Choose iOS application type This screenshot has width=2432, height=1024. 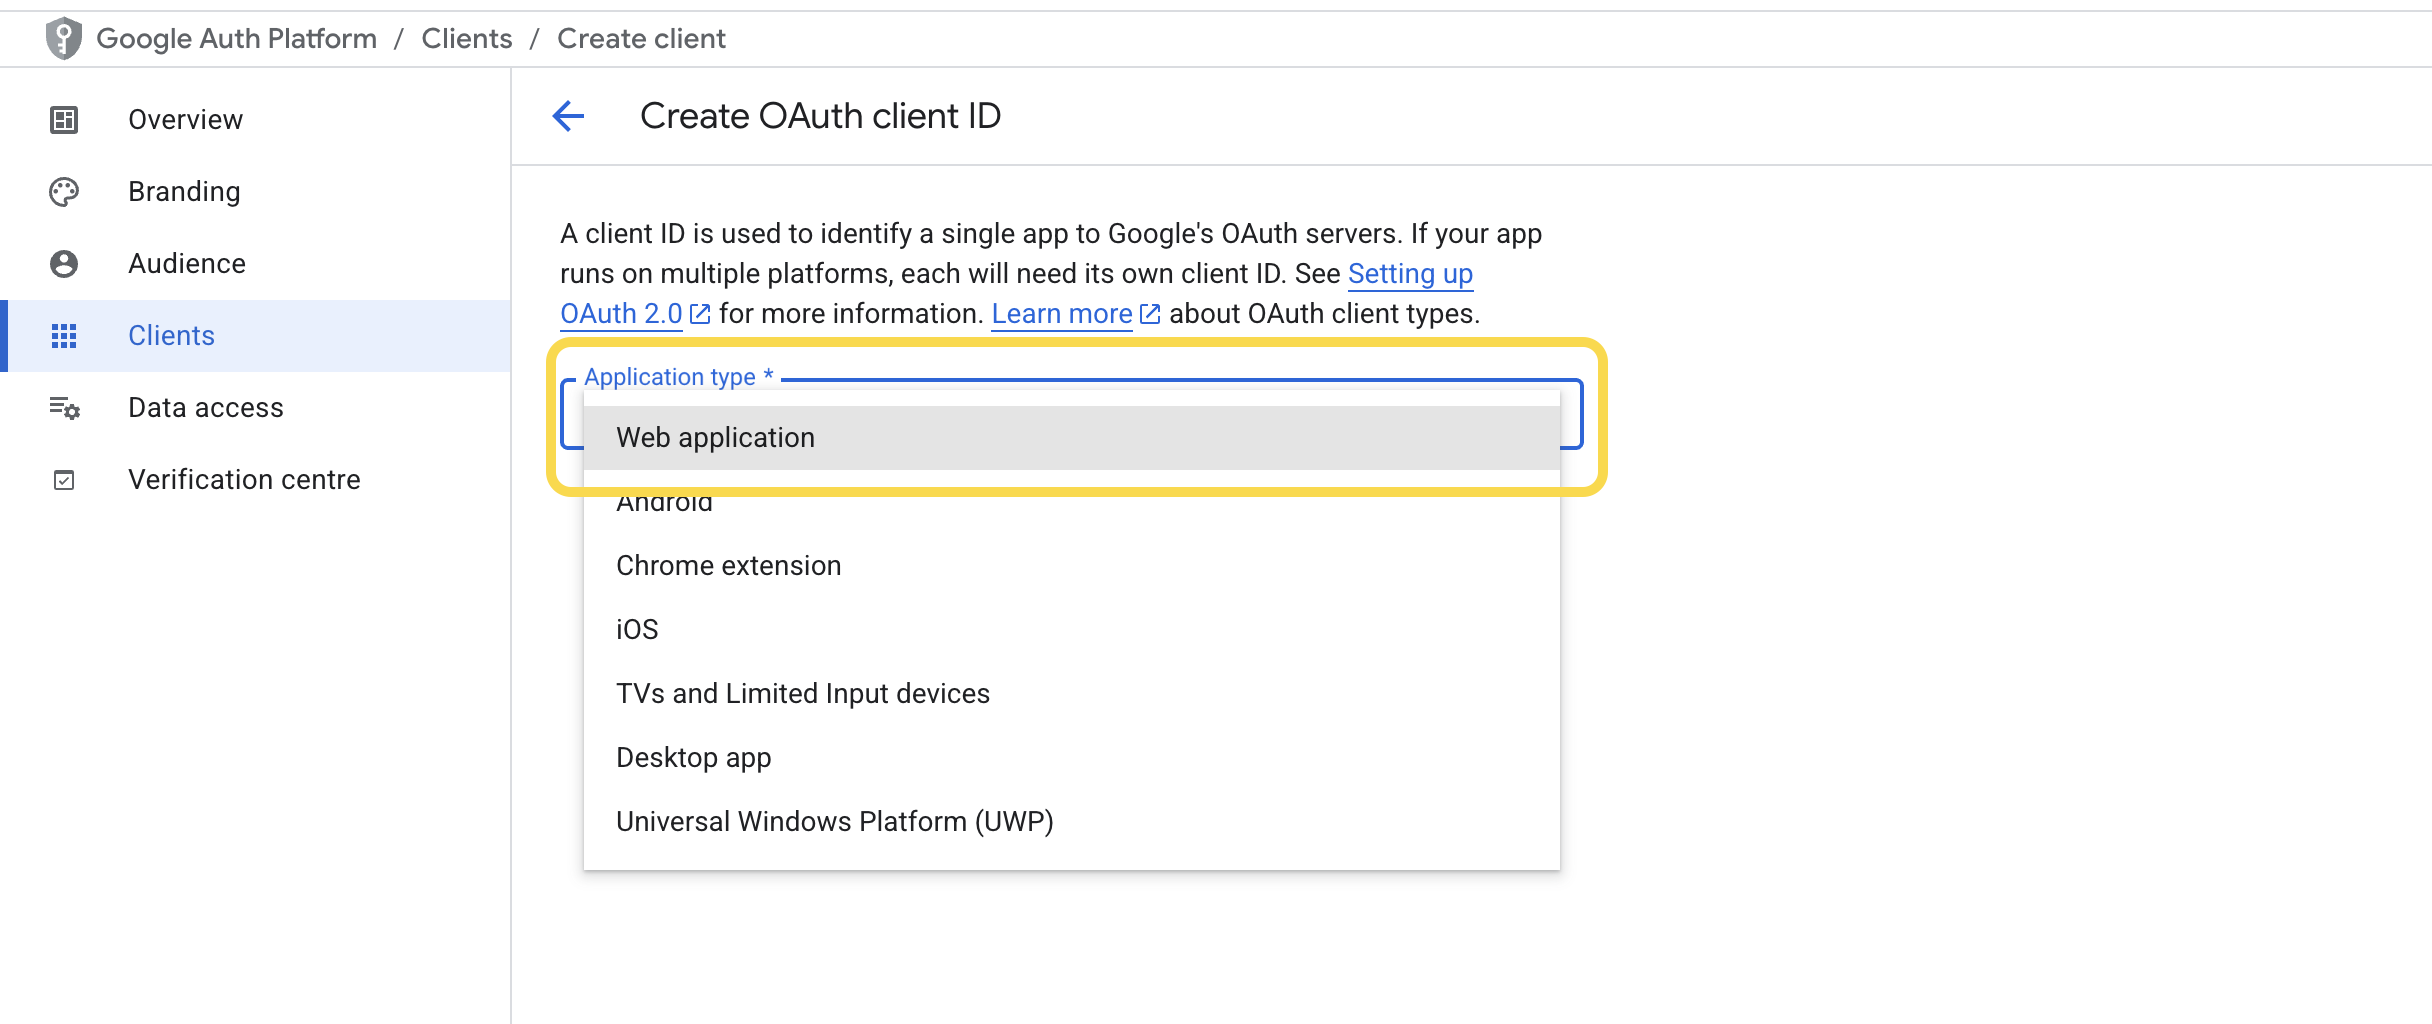tap(1072, 630)
